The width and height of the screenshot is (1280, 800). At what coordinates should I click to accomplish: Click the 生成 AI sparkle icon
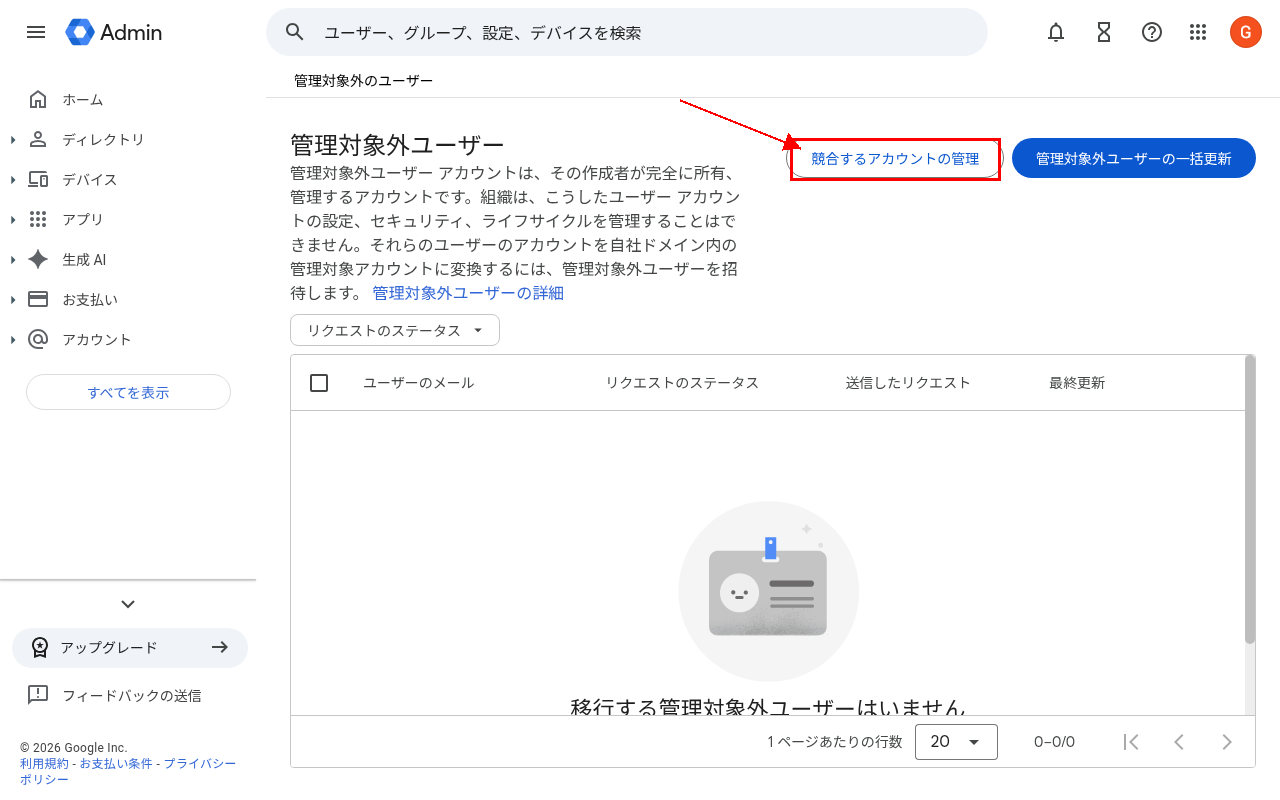(38, 259)
